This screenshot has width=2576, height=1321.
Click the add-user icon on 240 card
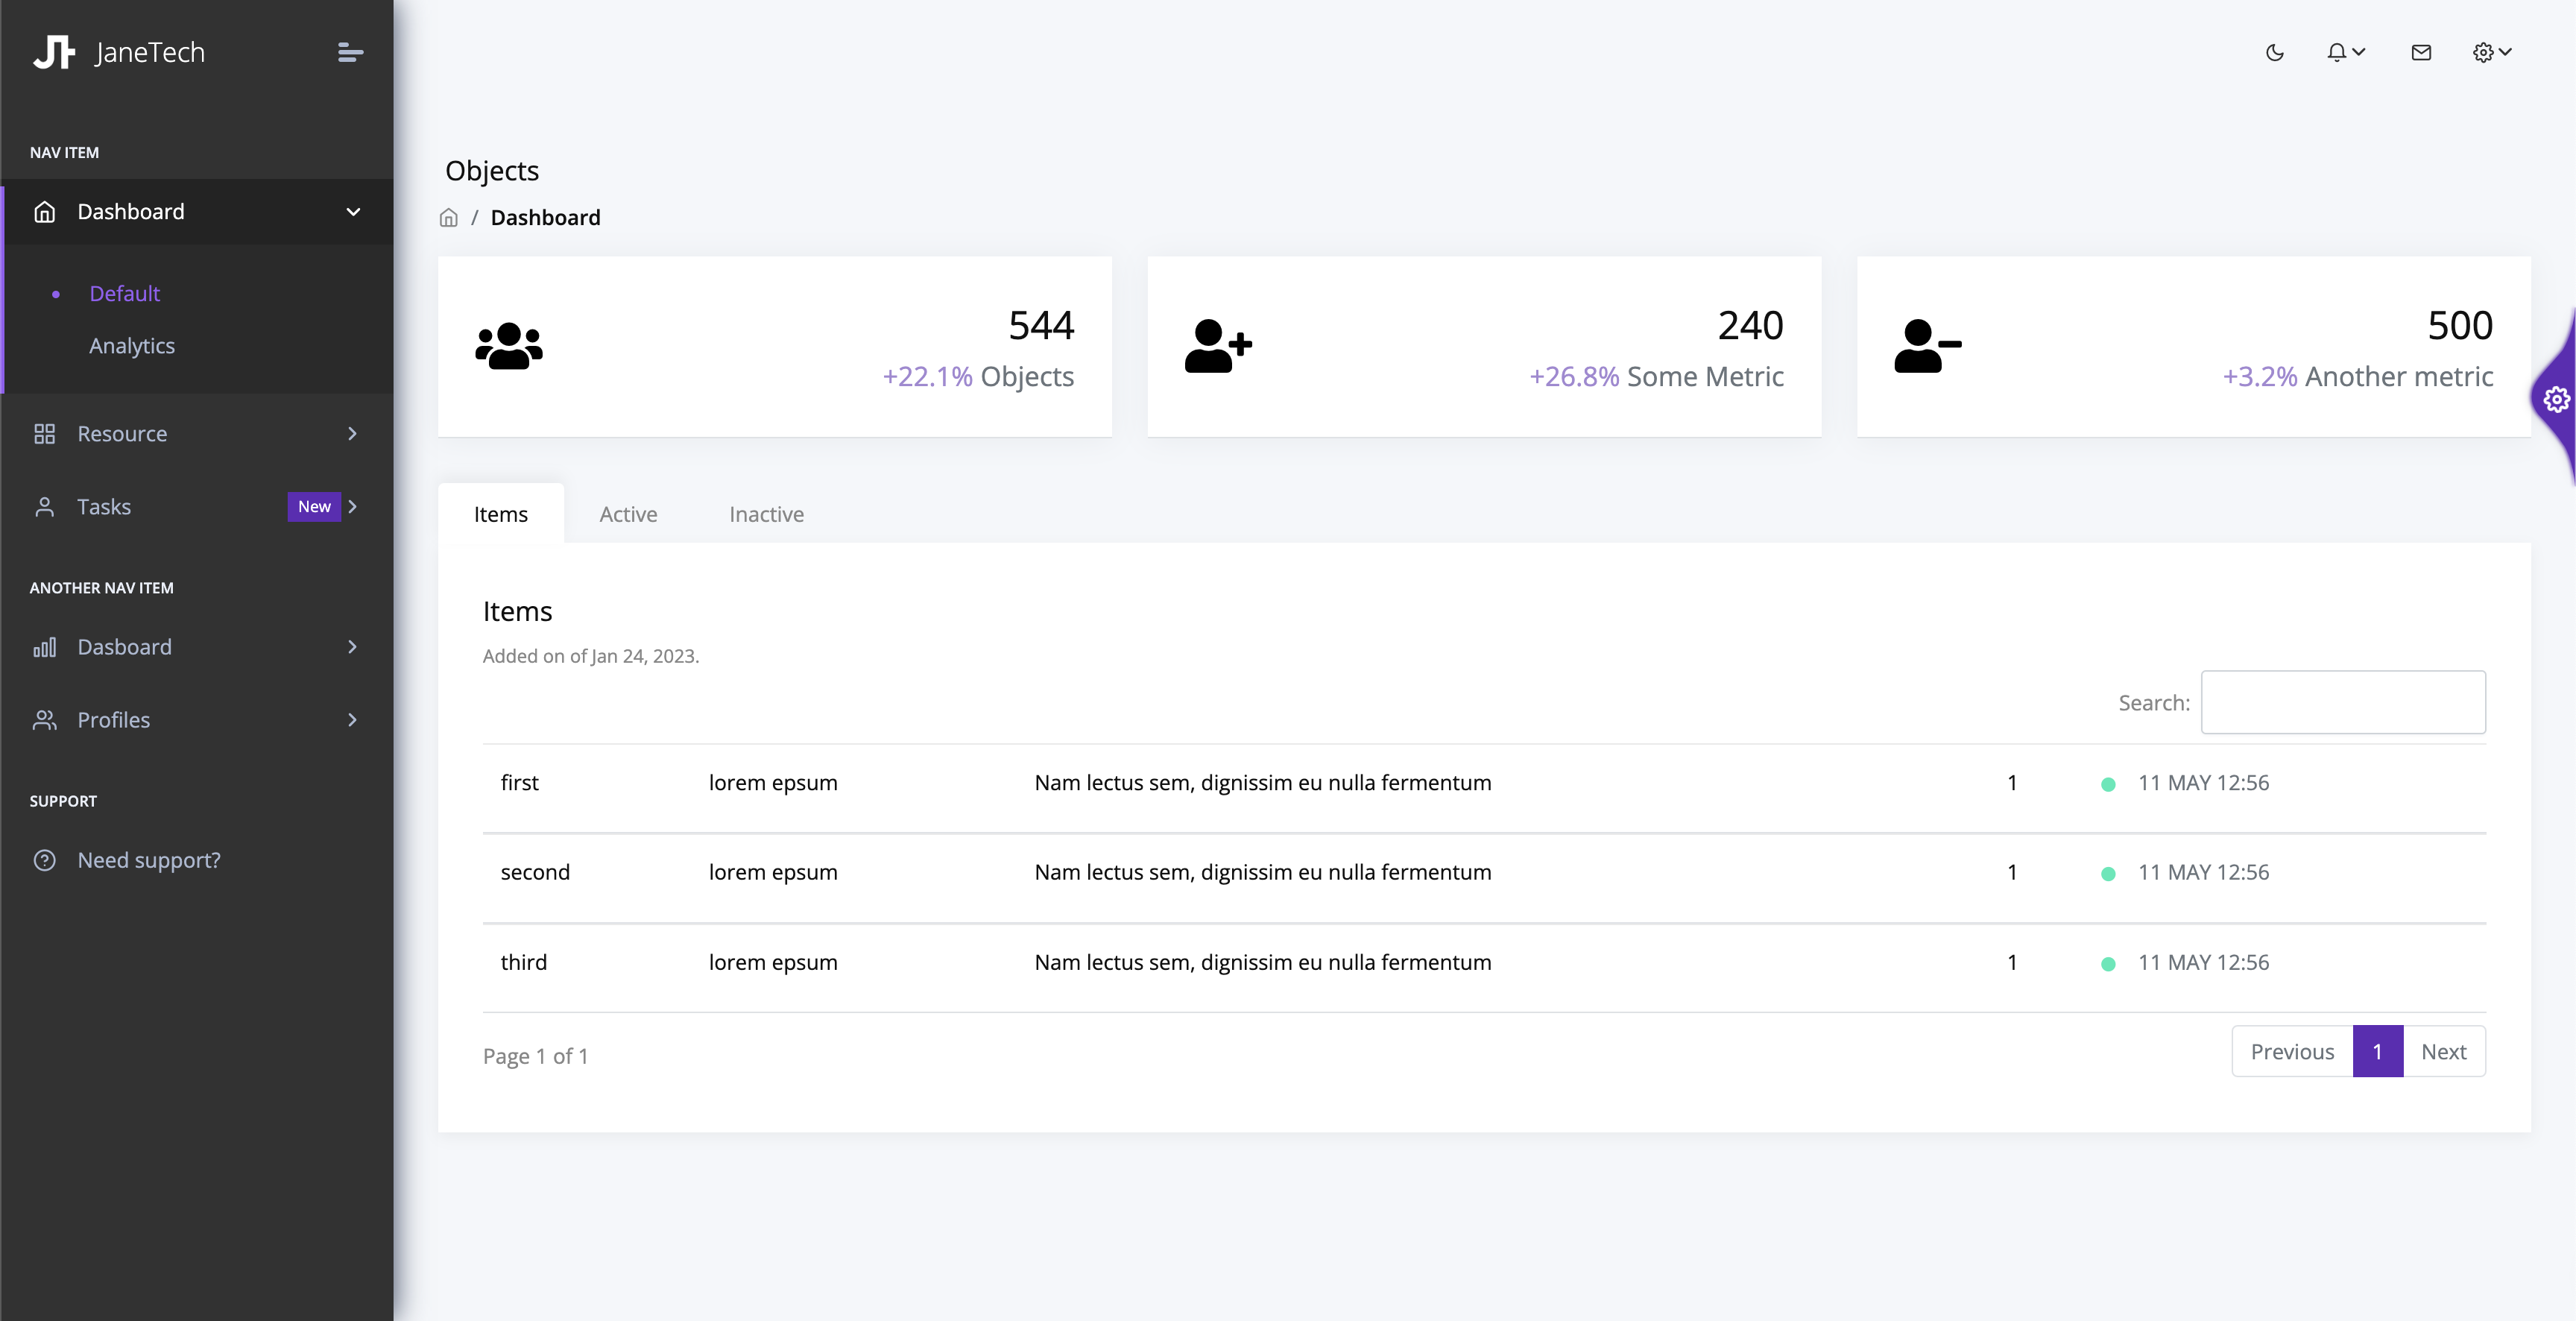pyautogui.click(x=1217, y=346)
